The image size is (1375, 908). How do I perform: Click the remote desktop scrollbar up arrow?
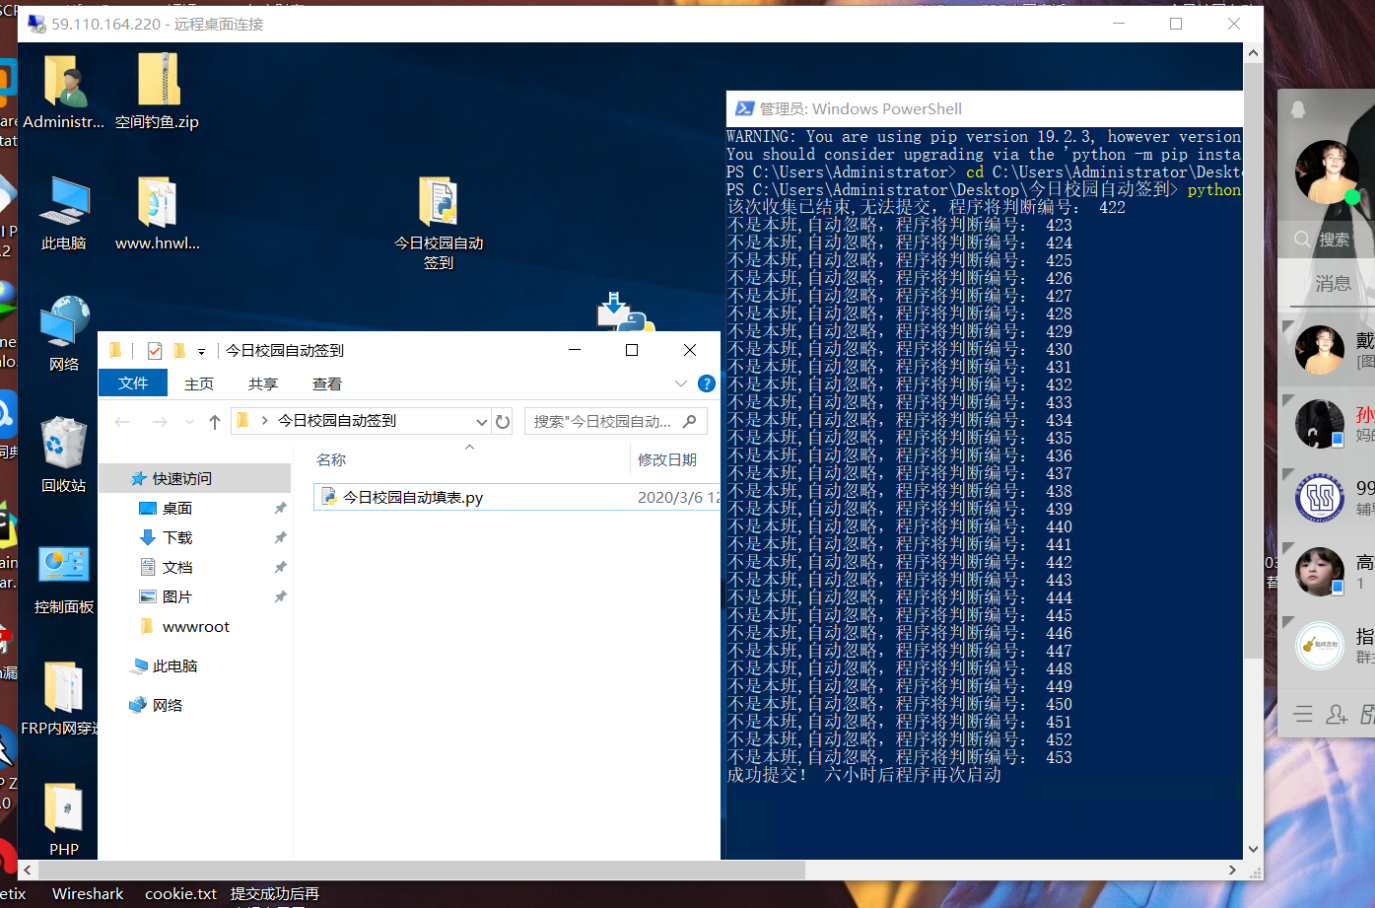tap(1253, 53)
